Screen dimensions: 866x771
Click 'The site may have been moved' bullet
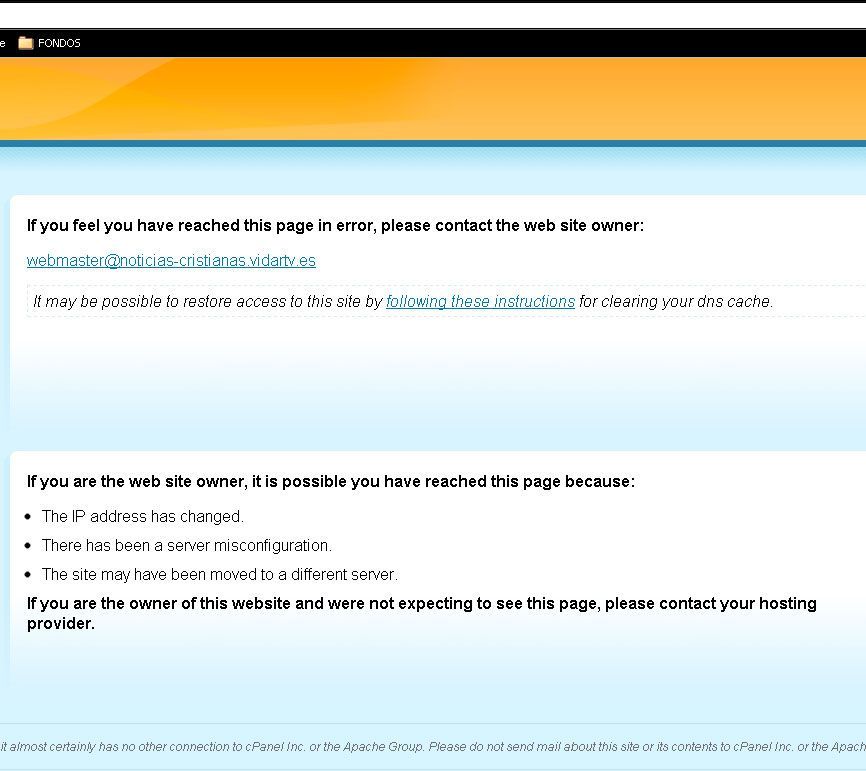(220, 574)
